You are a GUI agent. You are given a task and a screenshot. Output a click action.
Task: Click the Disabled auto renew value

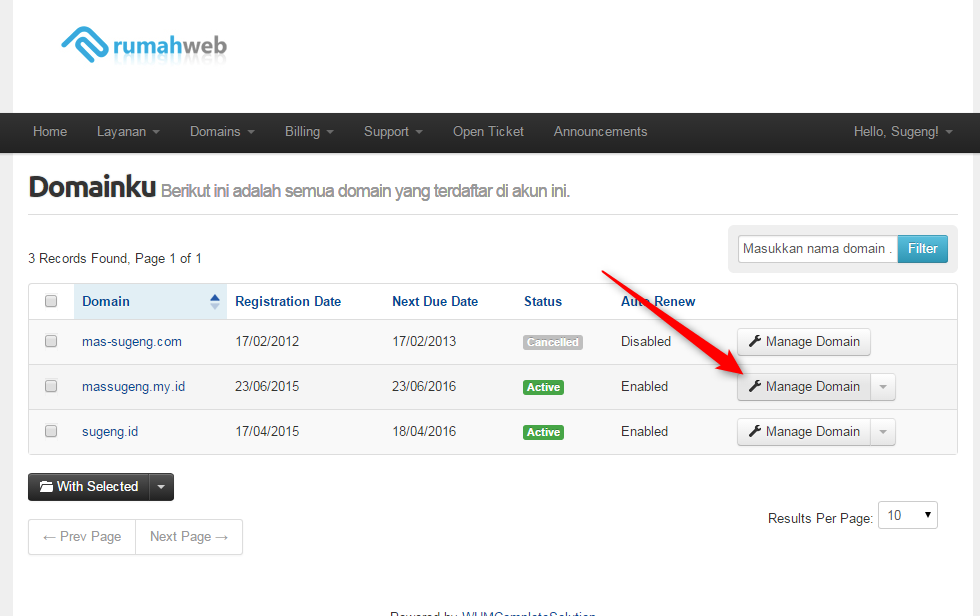(x=646, y=342)
